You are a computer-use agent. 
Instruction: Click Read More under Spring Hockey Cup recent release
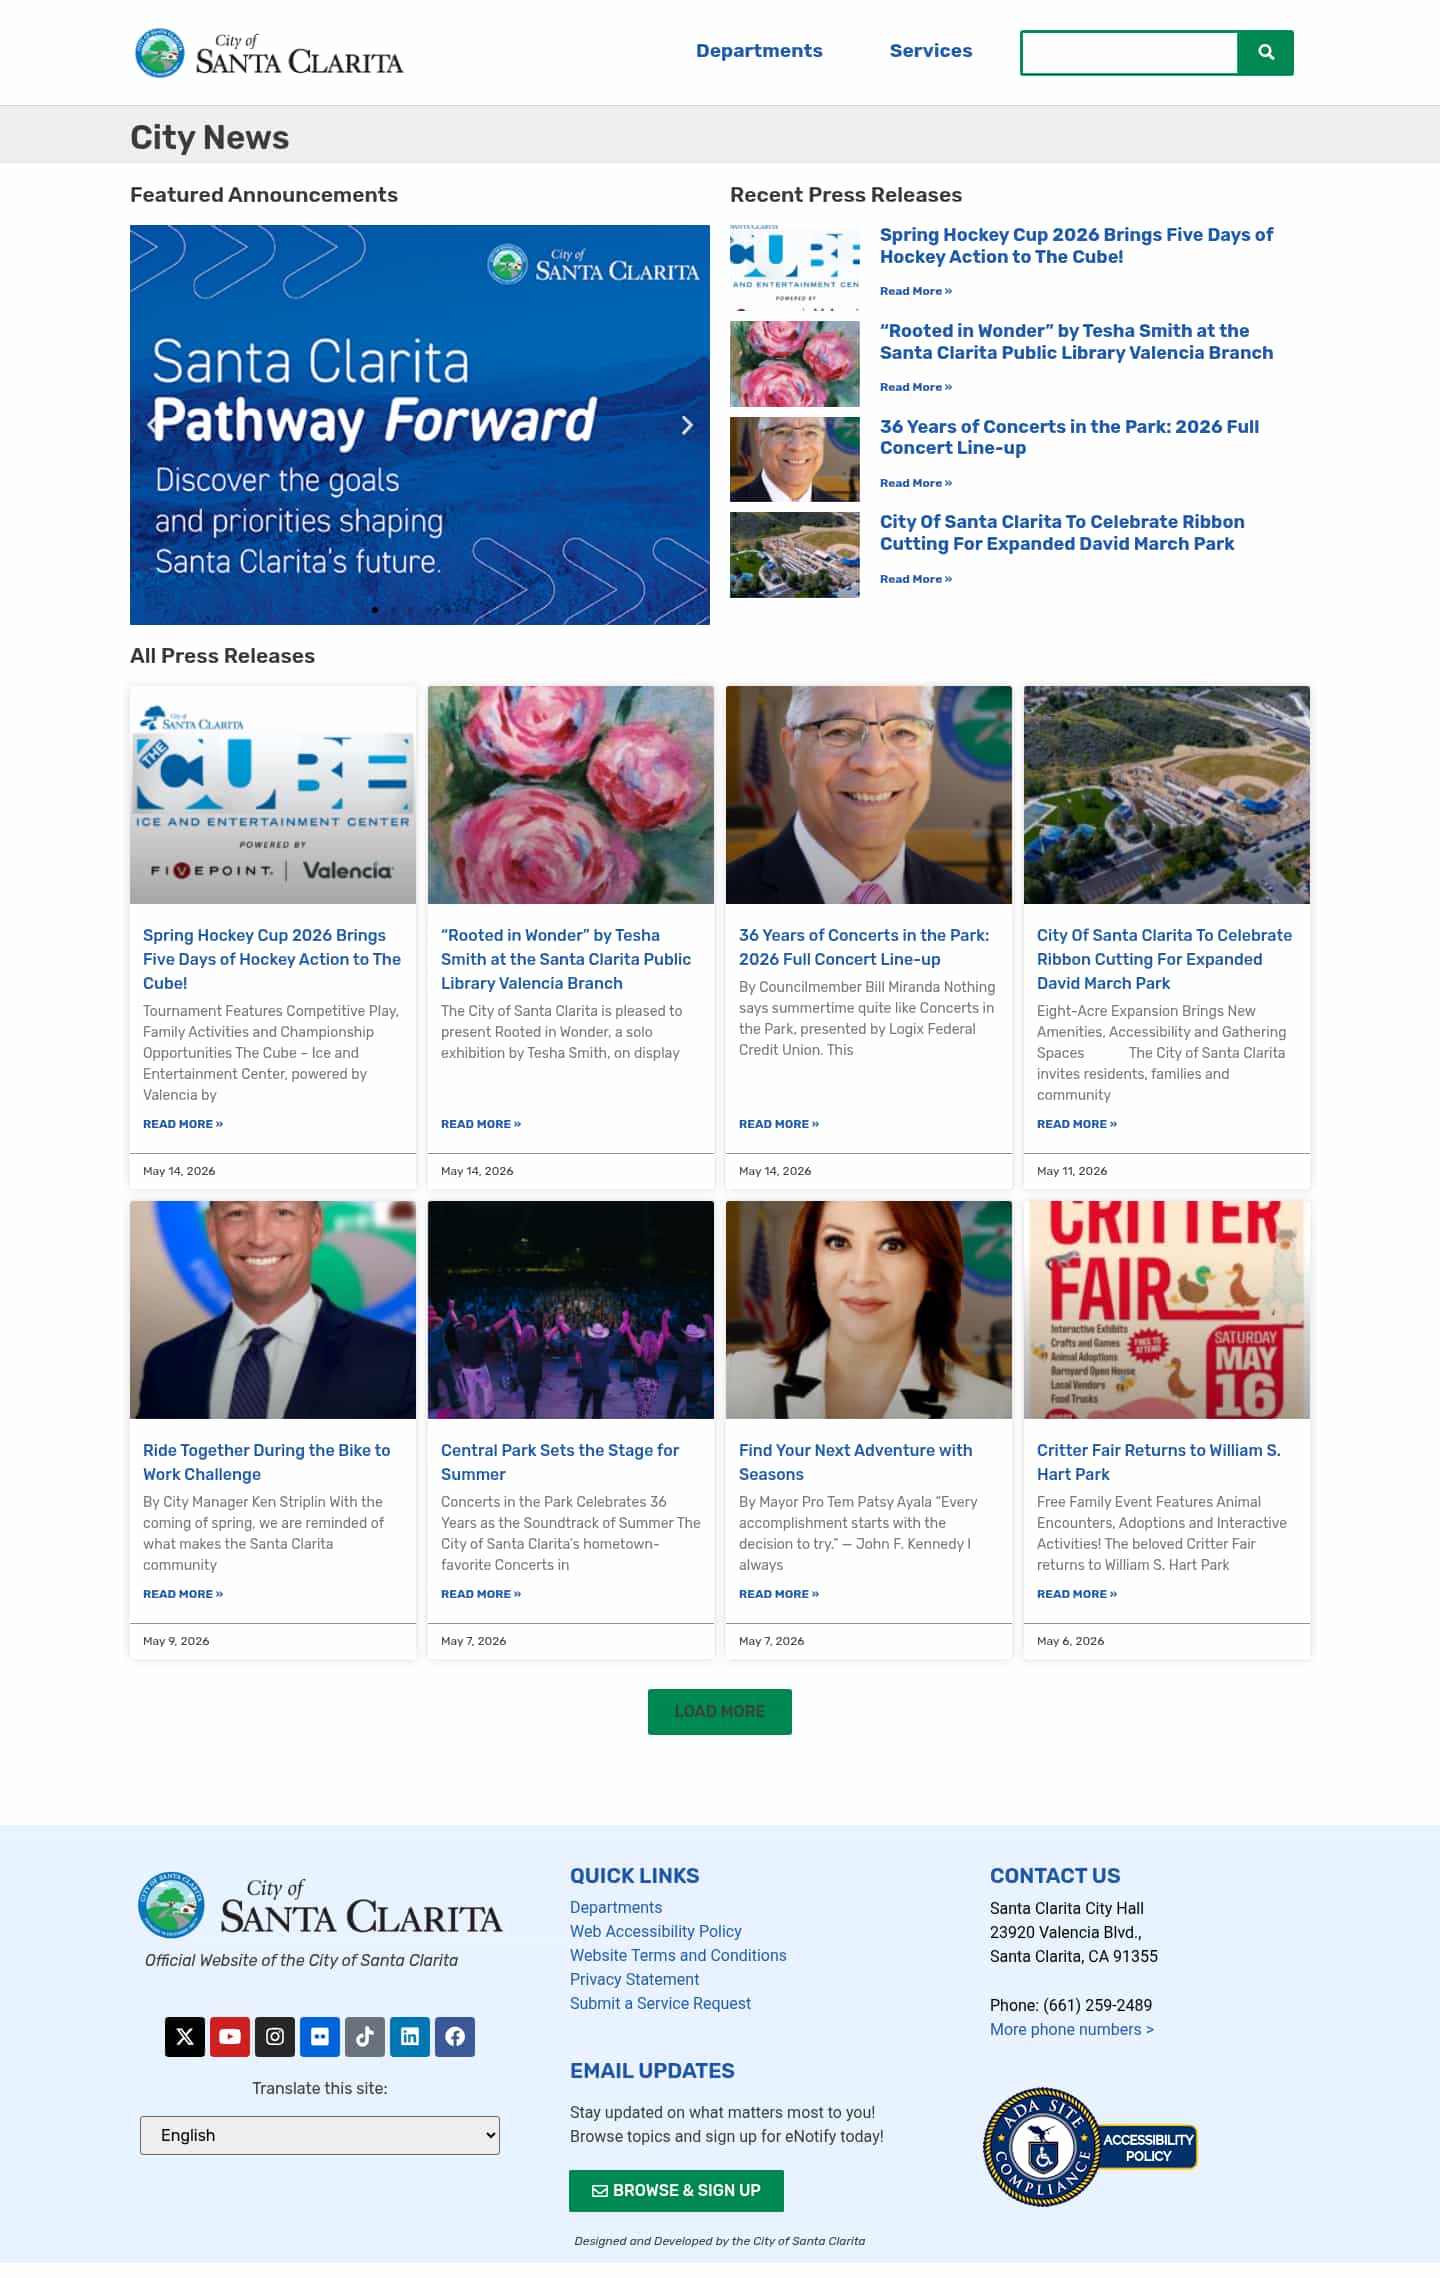coord(916,291)
